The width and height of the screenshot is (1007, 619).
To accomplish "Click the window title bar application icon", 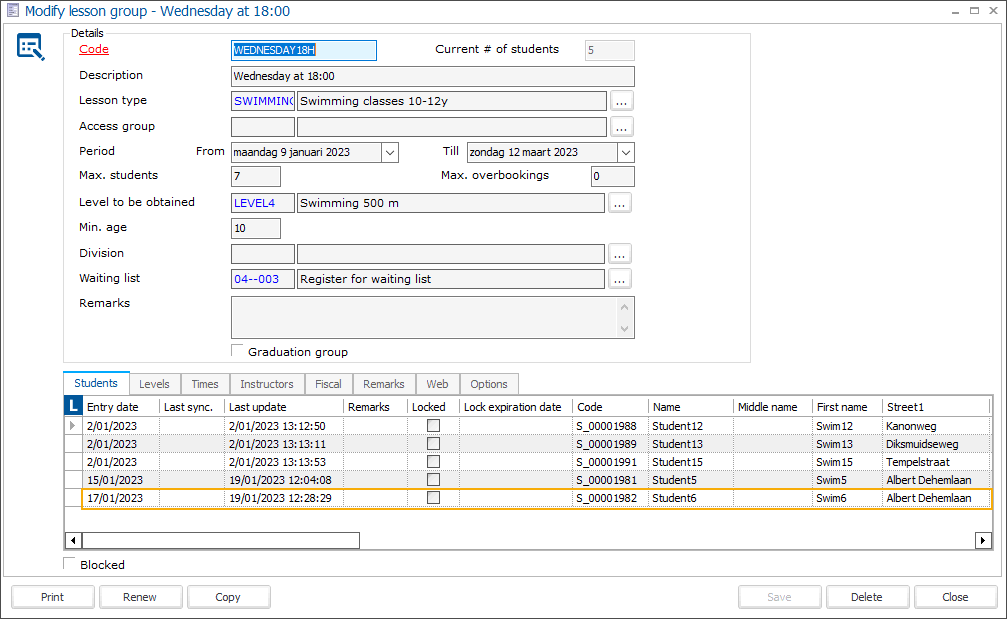I will (x=13, y=9).
